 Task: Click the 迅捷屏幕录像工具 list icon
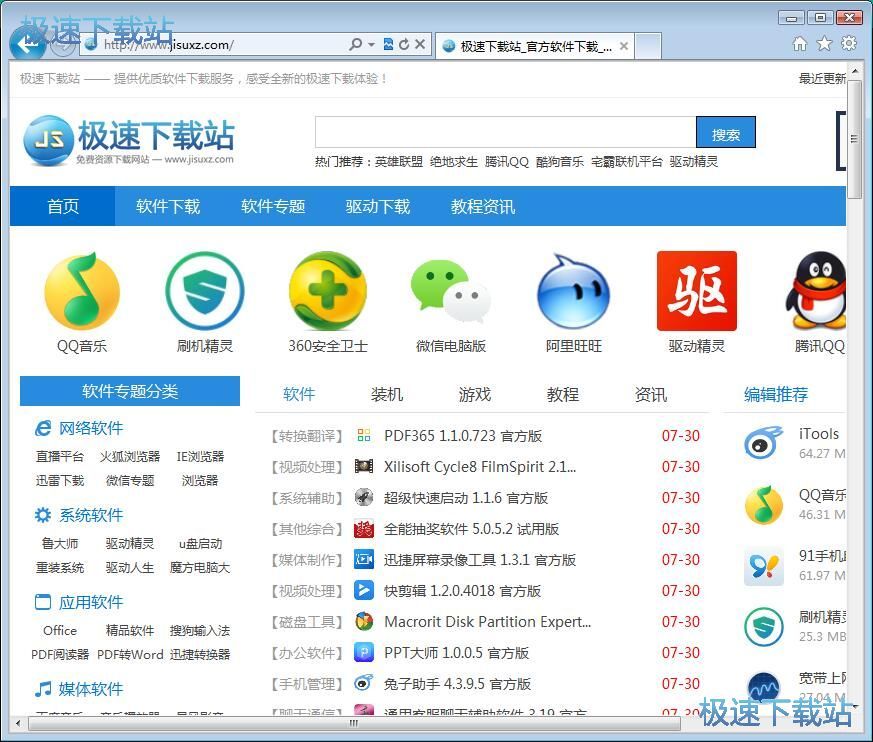tap(364, 559)
